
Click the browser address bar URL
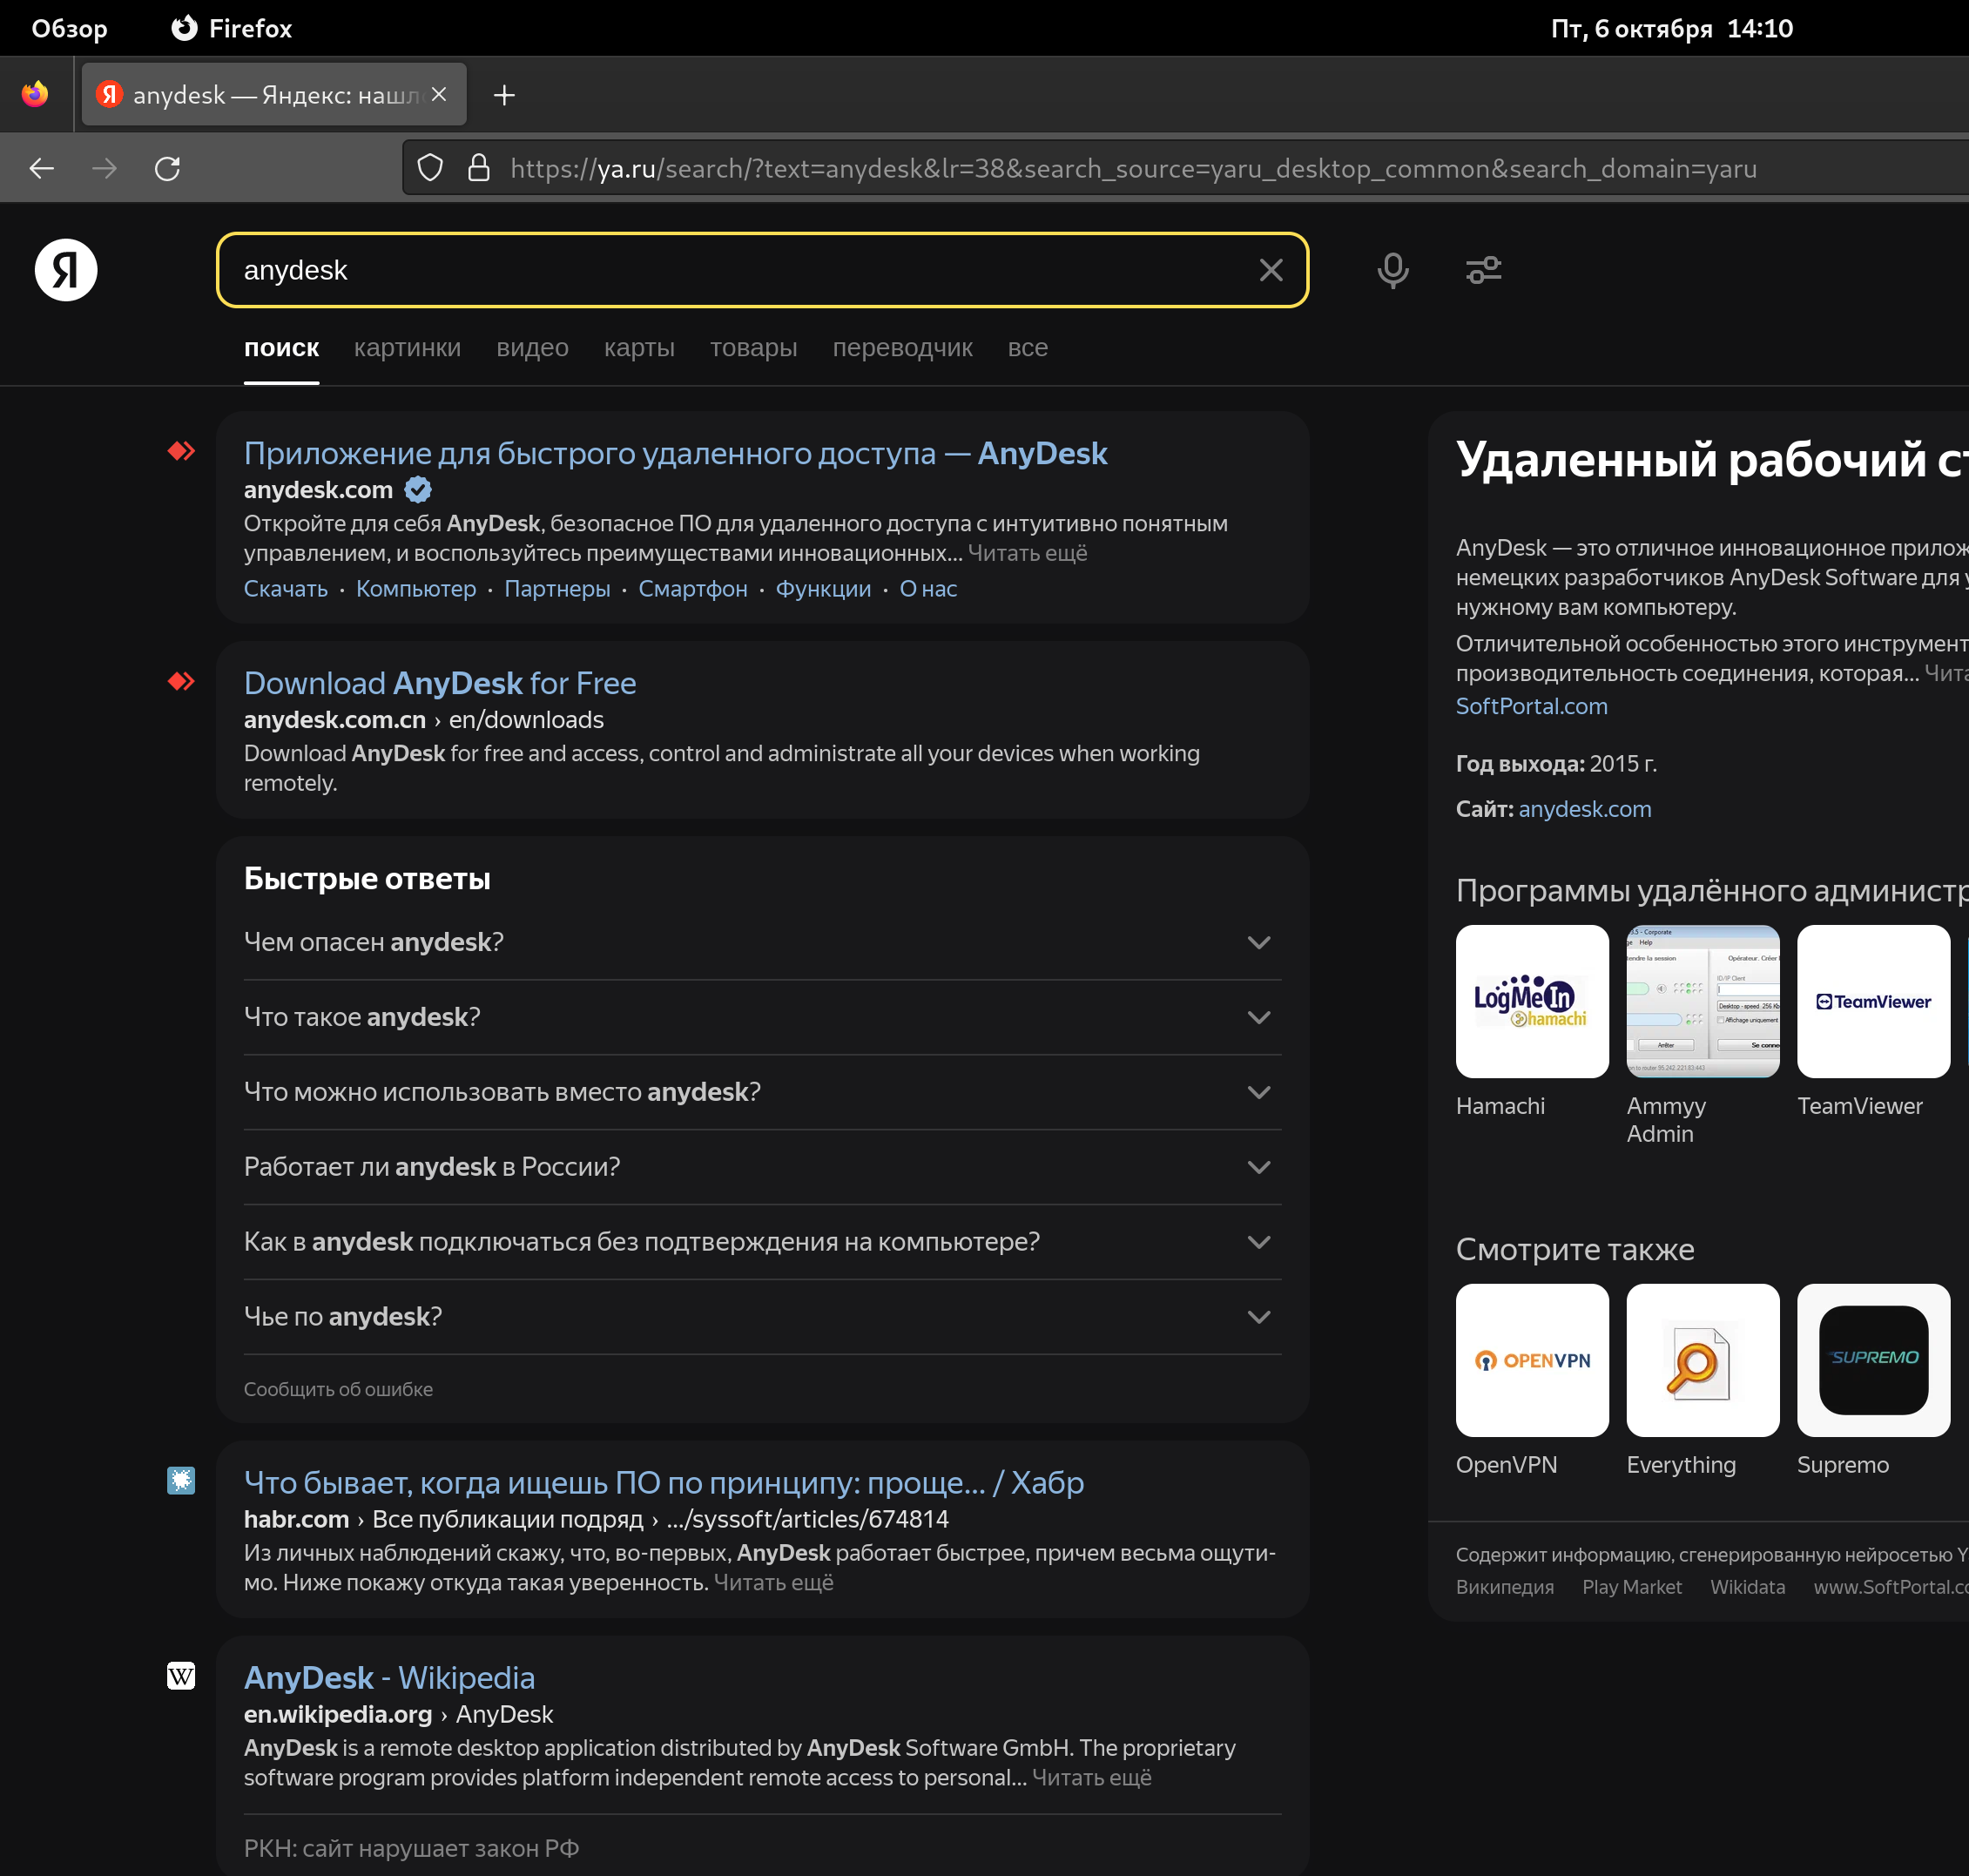(x=1133, y=168)
